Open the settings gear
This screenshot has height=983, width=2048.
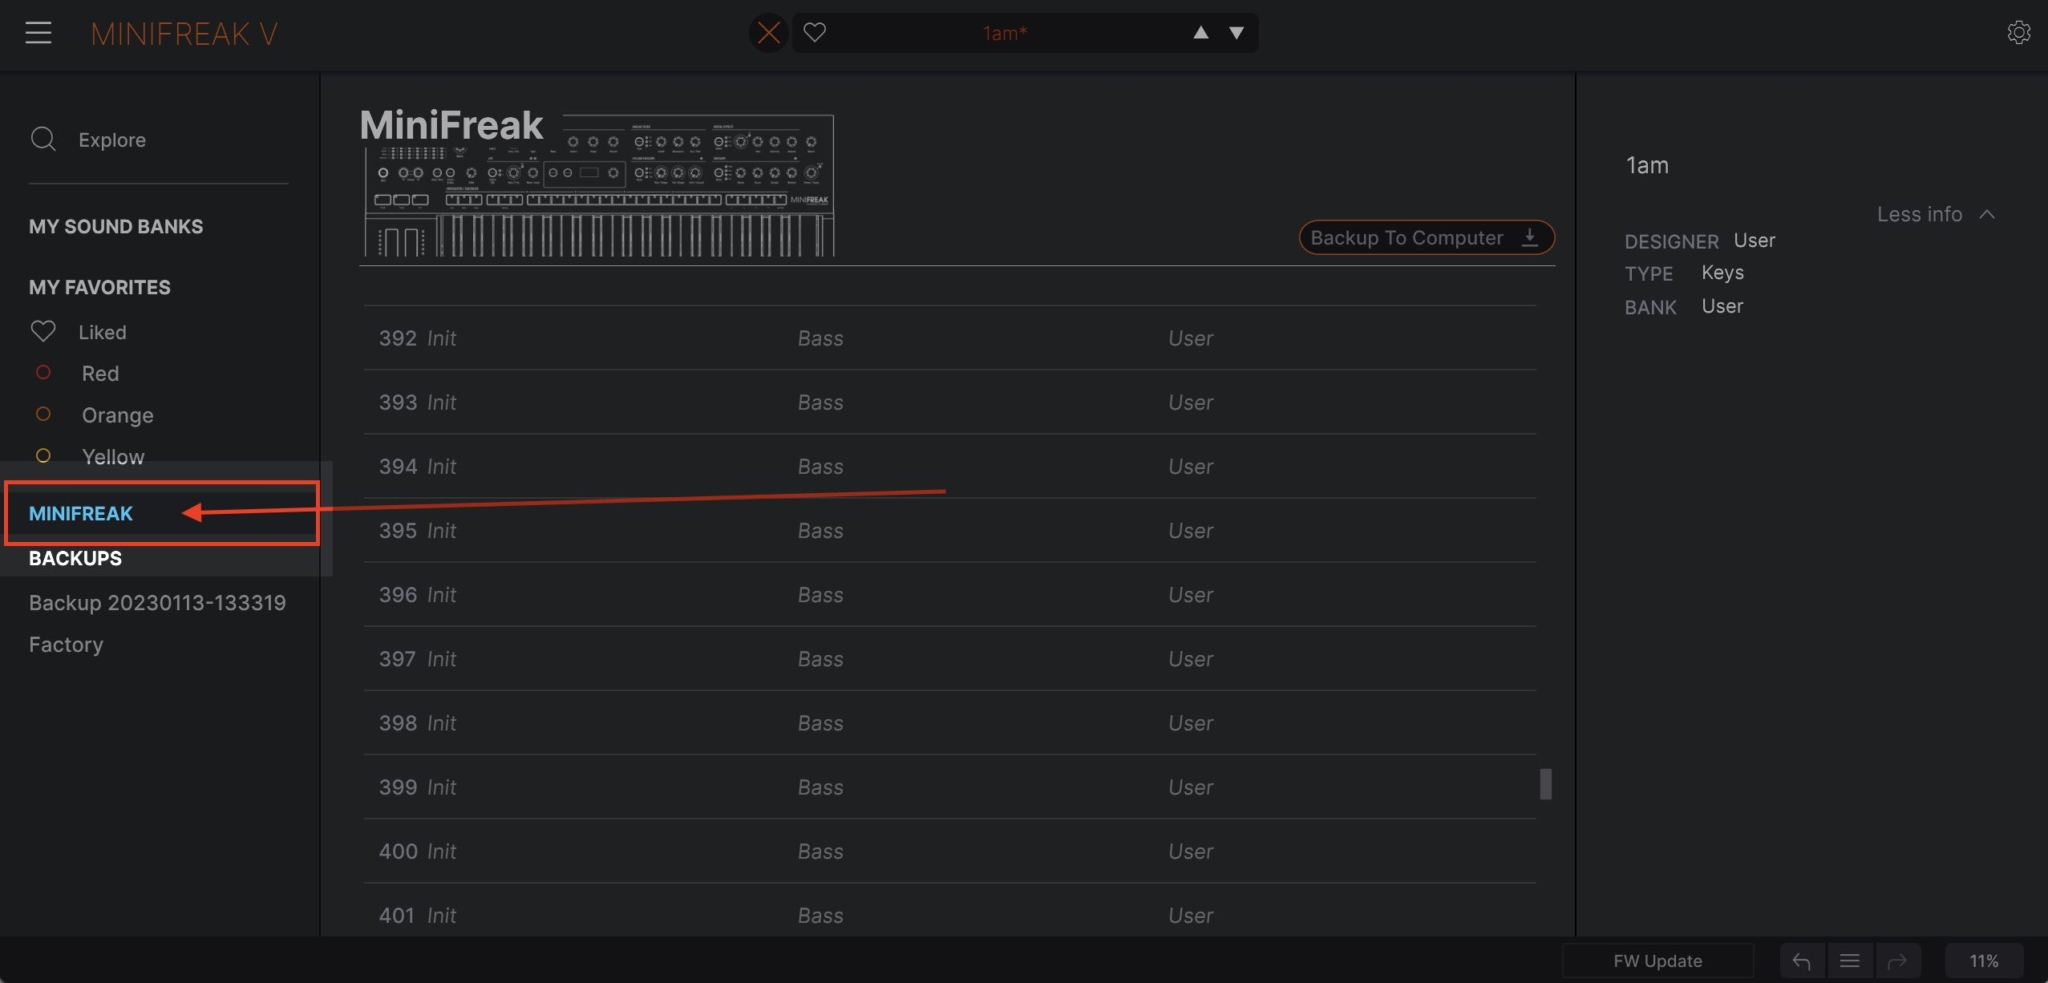(2019, 32)
